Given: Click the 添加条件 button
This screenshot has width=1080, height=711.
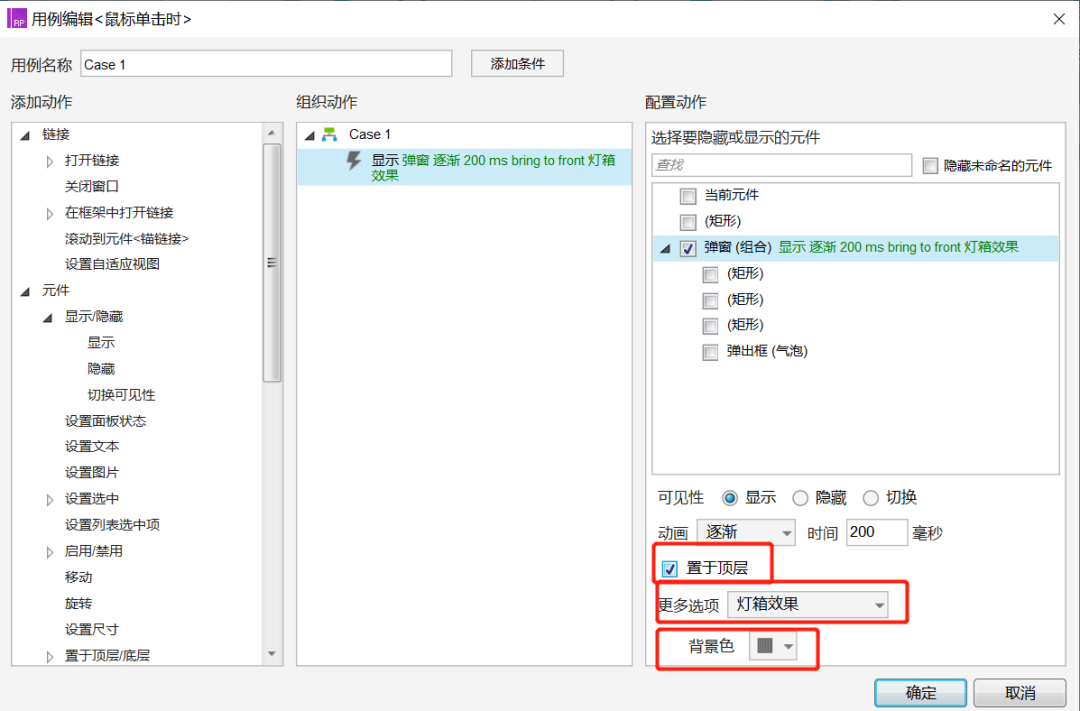Looking at the screenshot, I should (517, 63).
